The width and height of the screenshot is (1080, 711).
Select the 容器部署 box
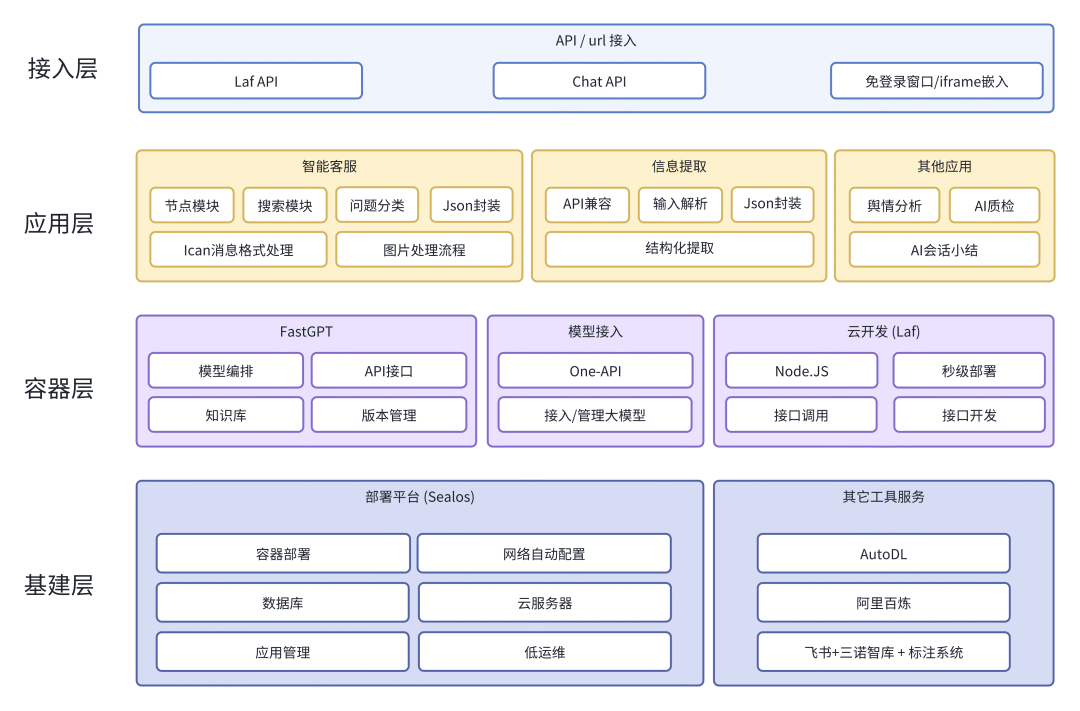click(x=283, y=553)
